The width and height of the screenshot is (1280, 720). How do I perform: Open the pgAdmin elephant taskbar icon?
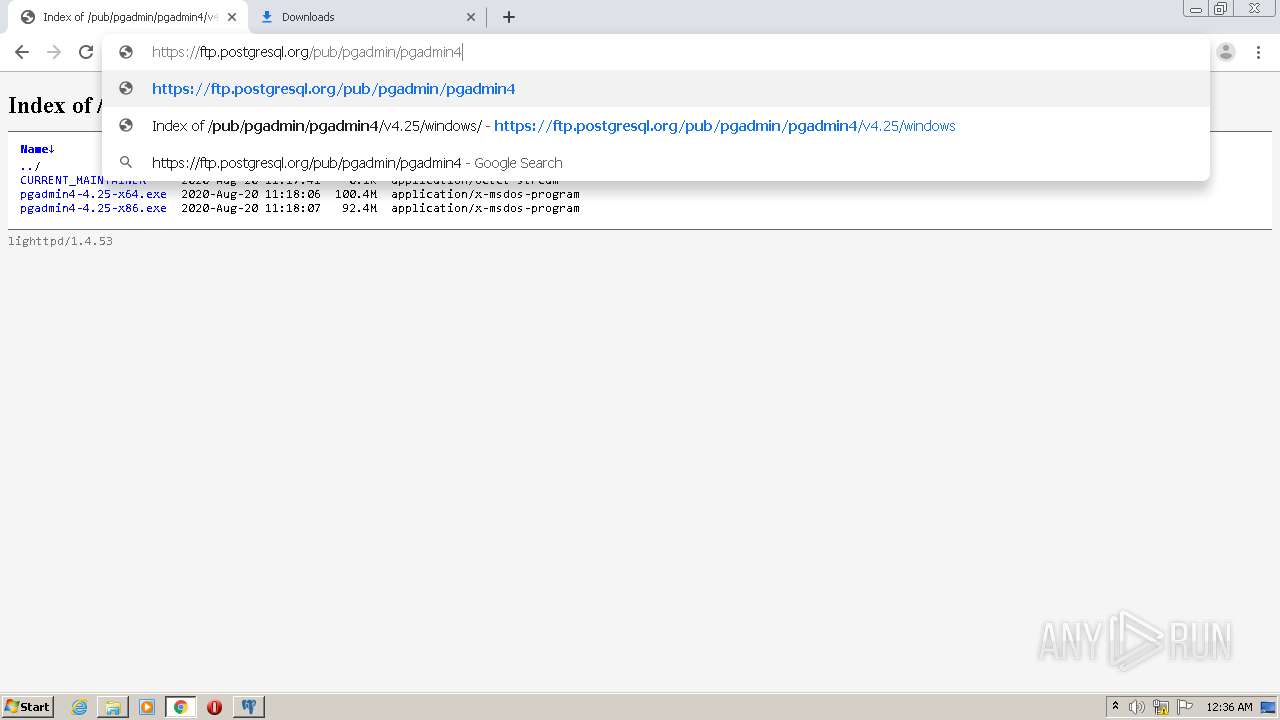pyautogui.click(x=249, y=707)
